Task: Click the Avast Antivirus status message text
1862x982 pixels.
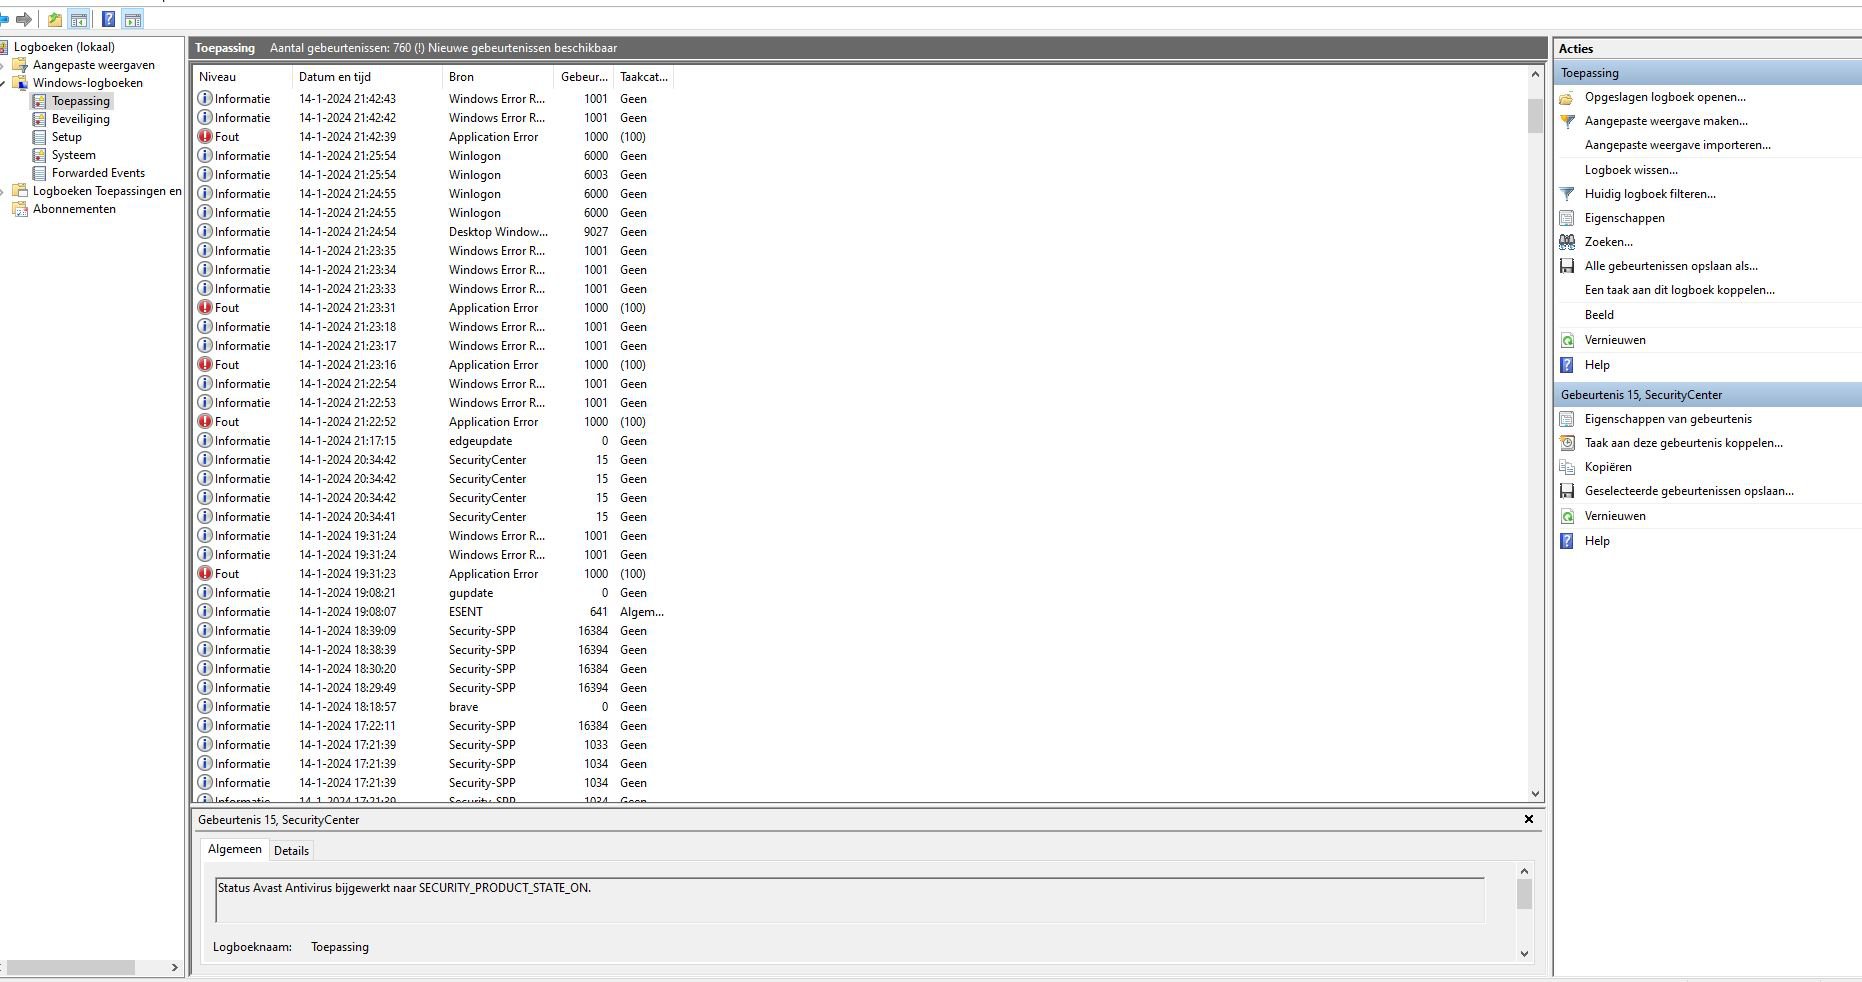Action: tap(404, 888)
